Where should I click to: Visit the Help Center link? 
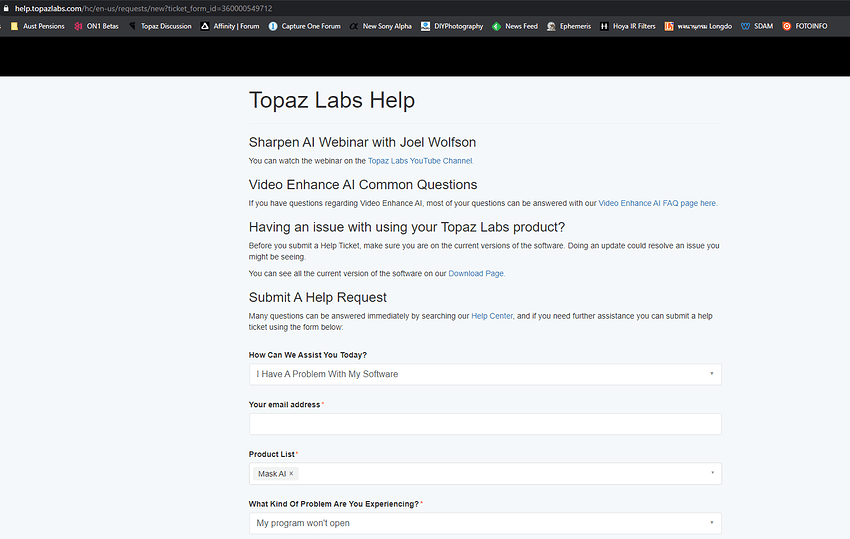[x=492, y=316]
